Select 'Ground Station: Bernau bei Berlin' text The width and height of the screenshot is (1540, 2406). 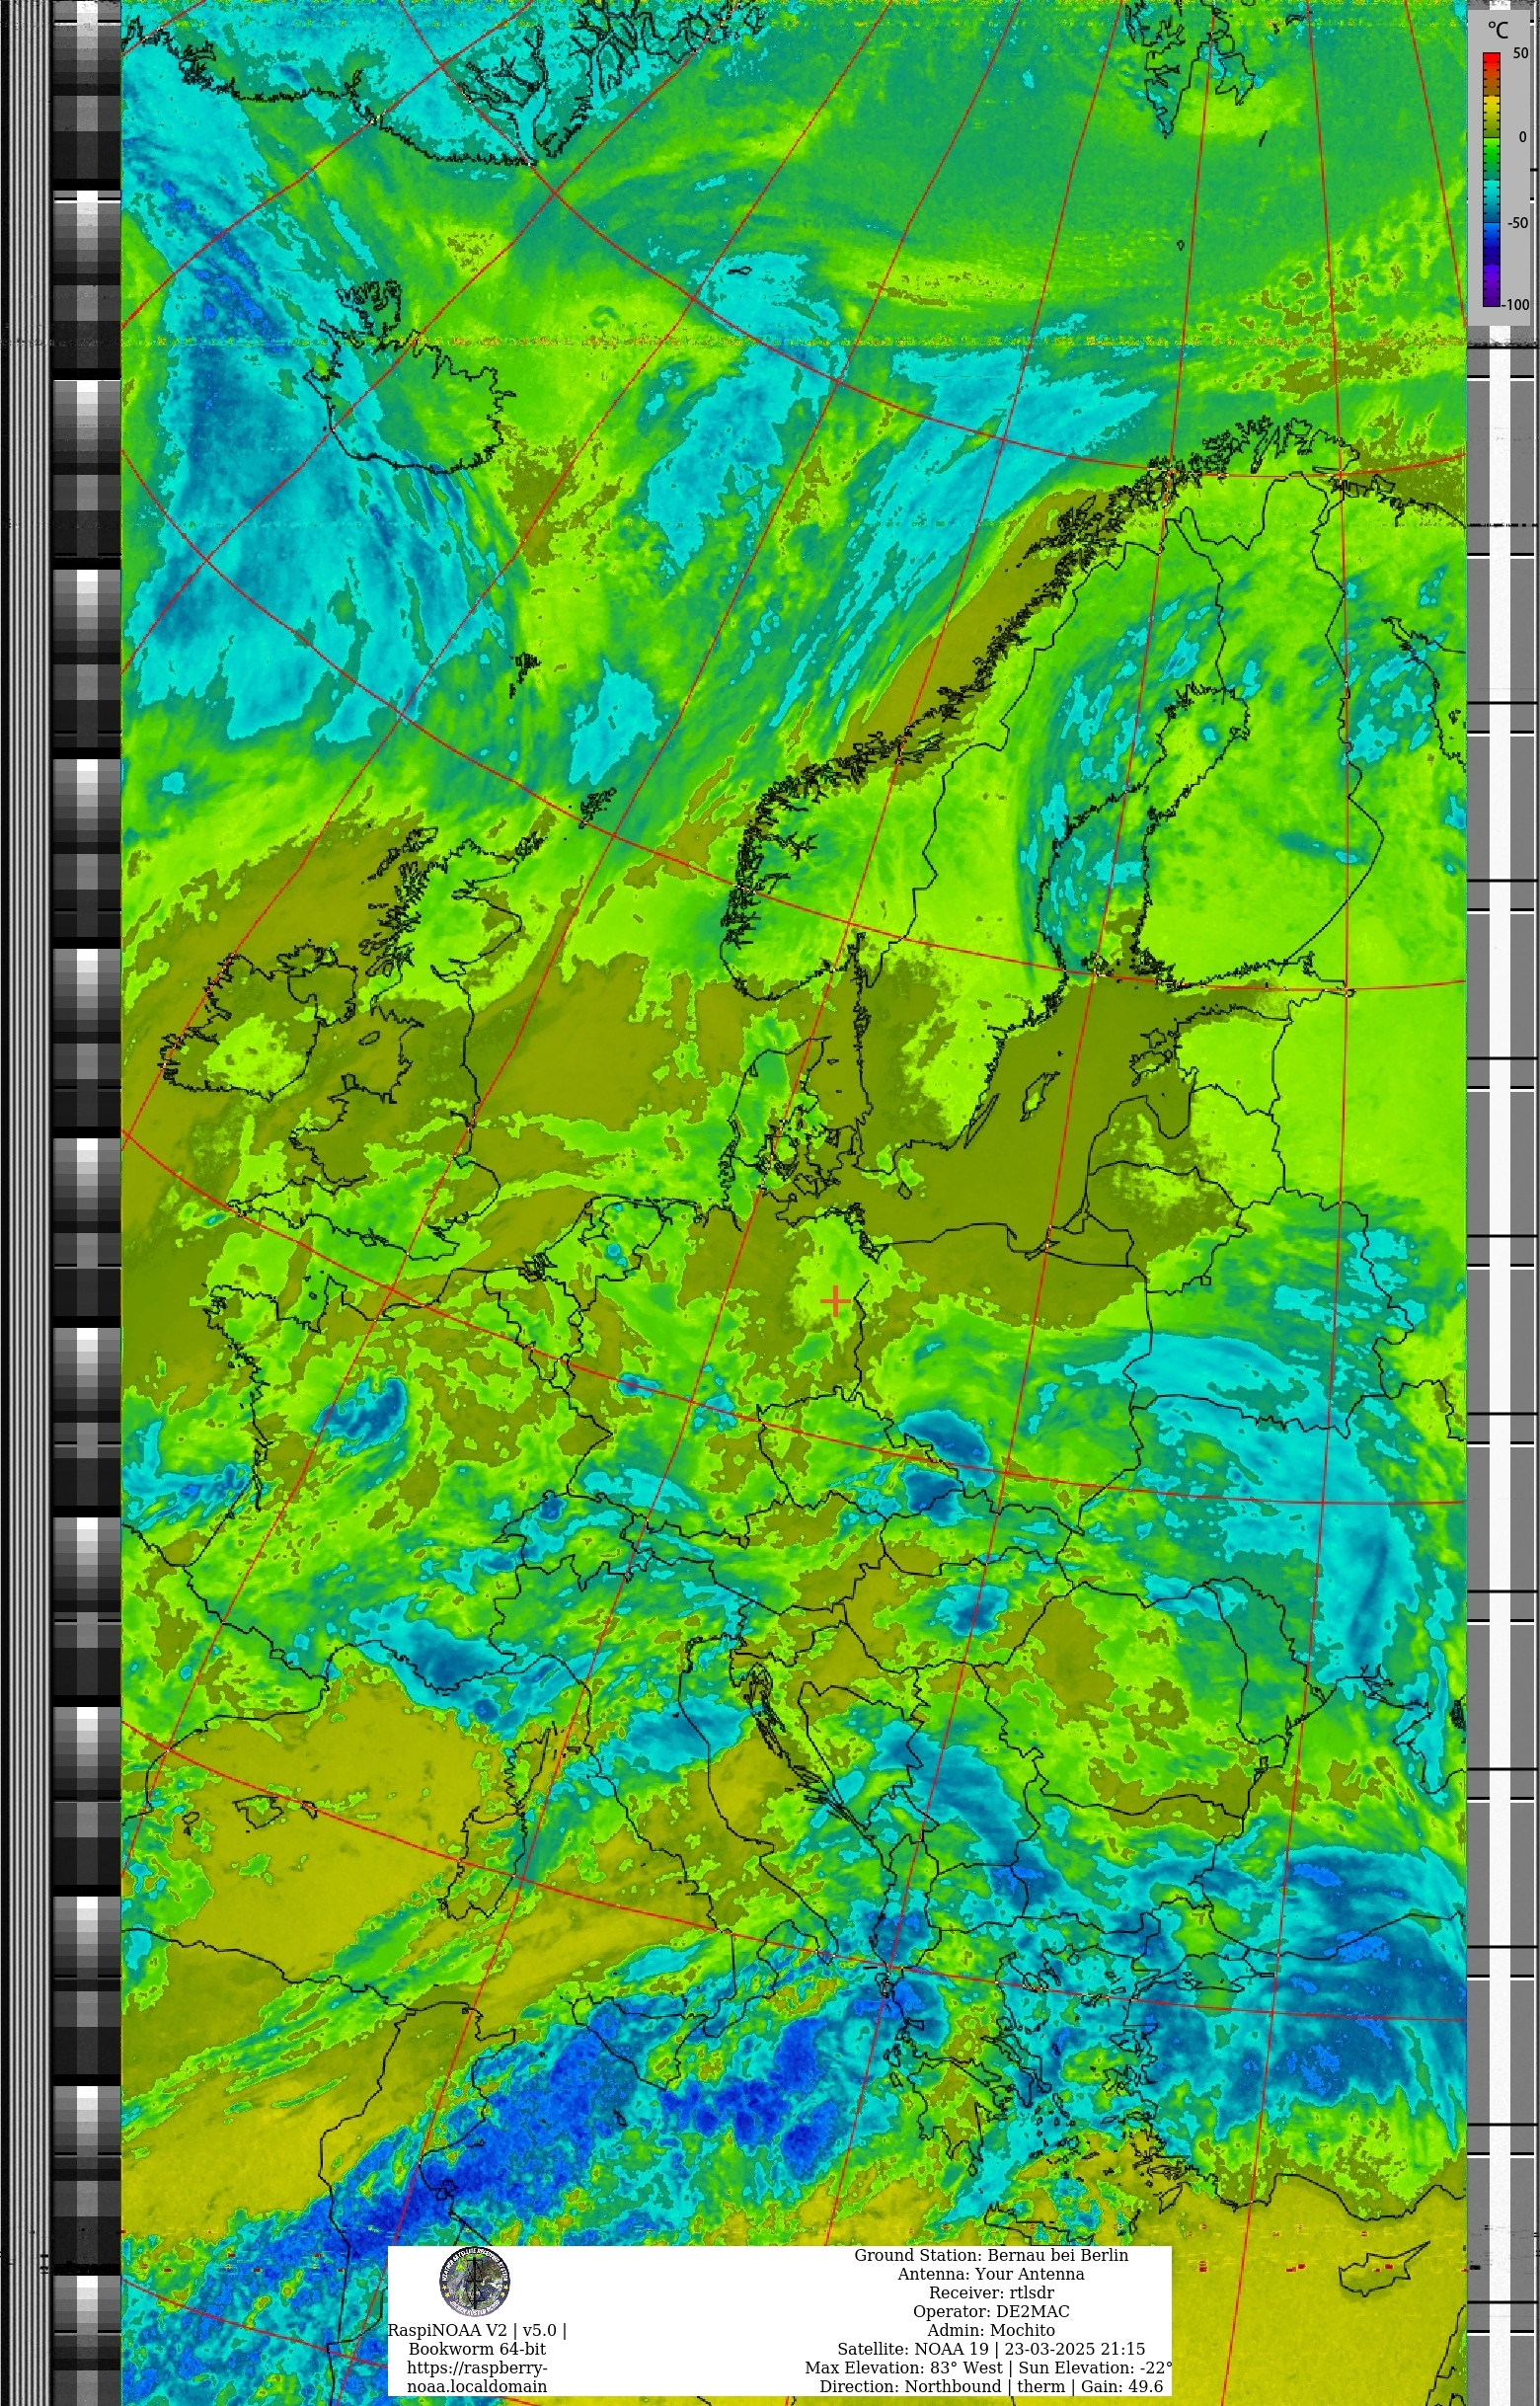[991, 2255]
